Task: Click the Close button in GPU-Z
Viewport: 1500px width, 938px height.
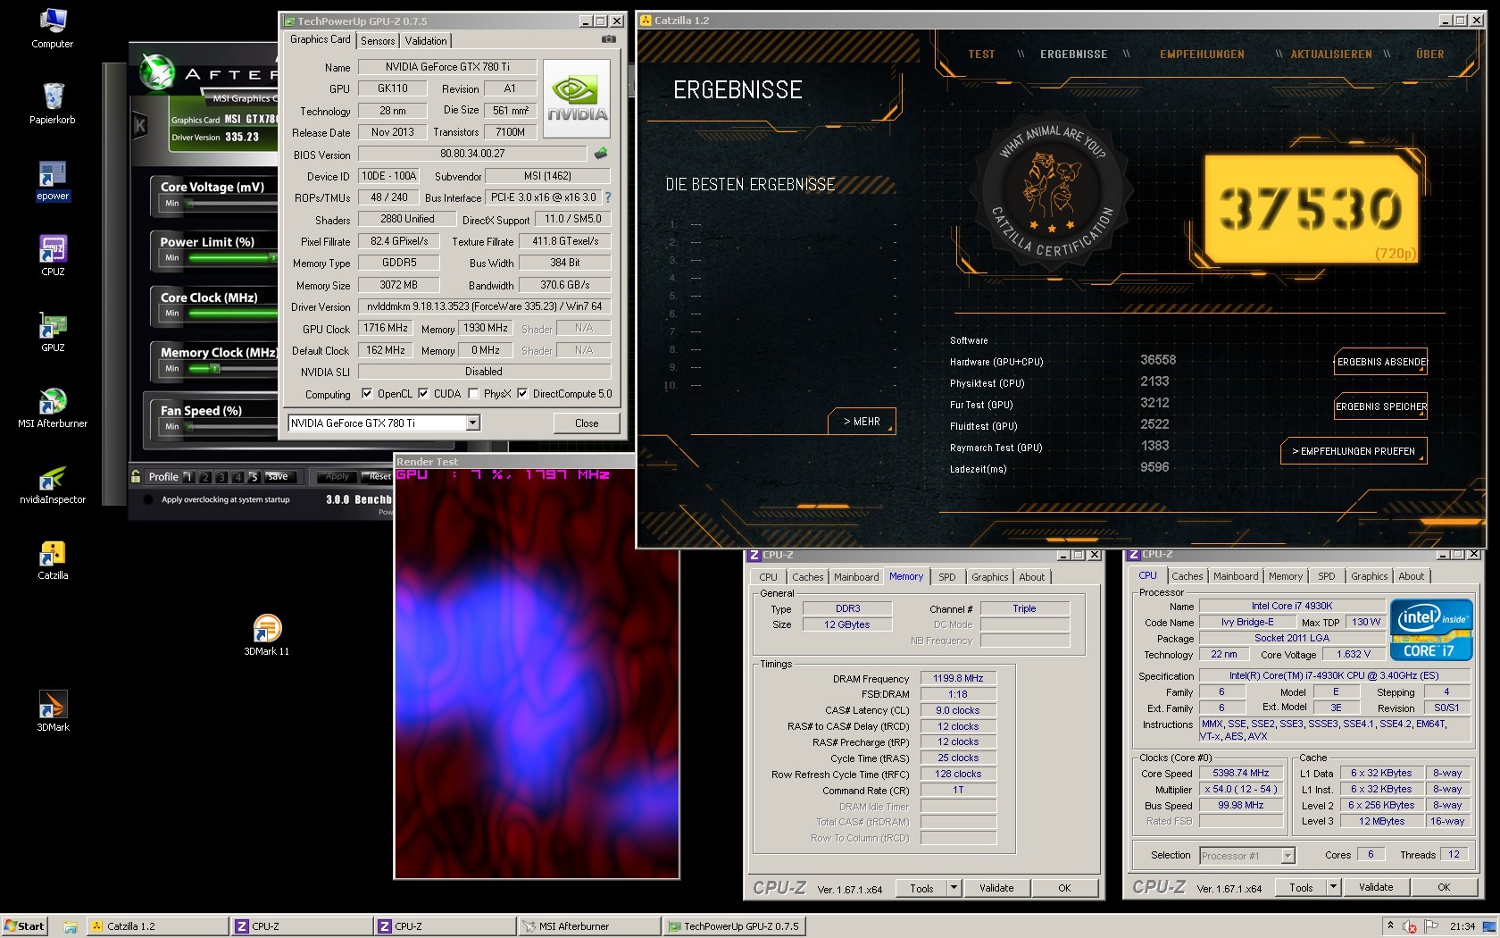Action: click(587, 423)
